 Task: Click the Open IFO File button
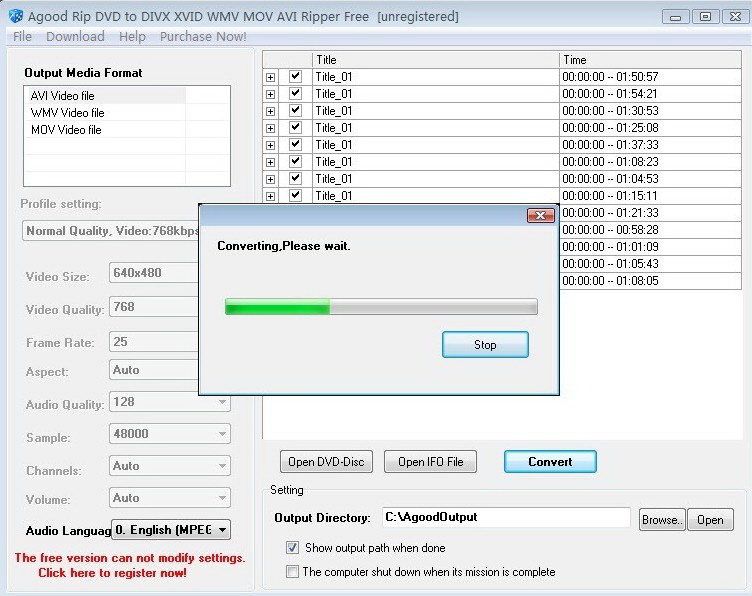pos(430,462)
